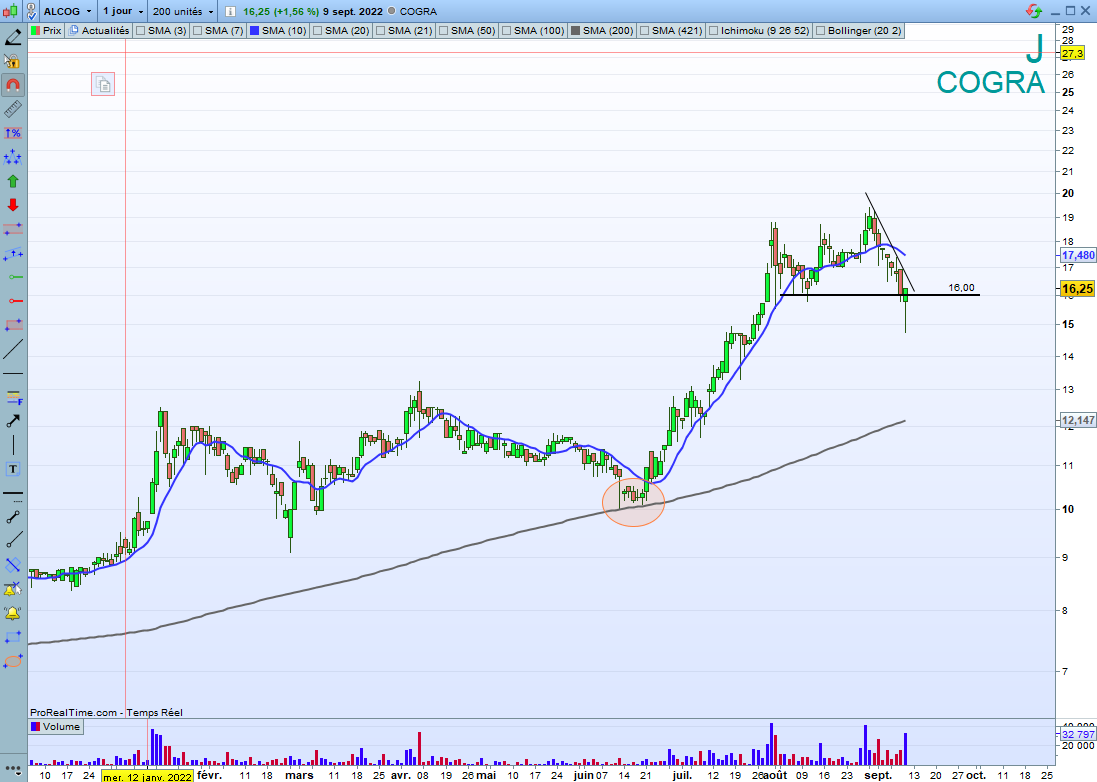The image size is (1097, 782).
Task: Toggle the Ichimoku (9 26 52) indicator
Action: (759, 31)
